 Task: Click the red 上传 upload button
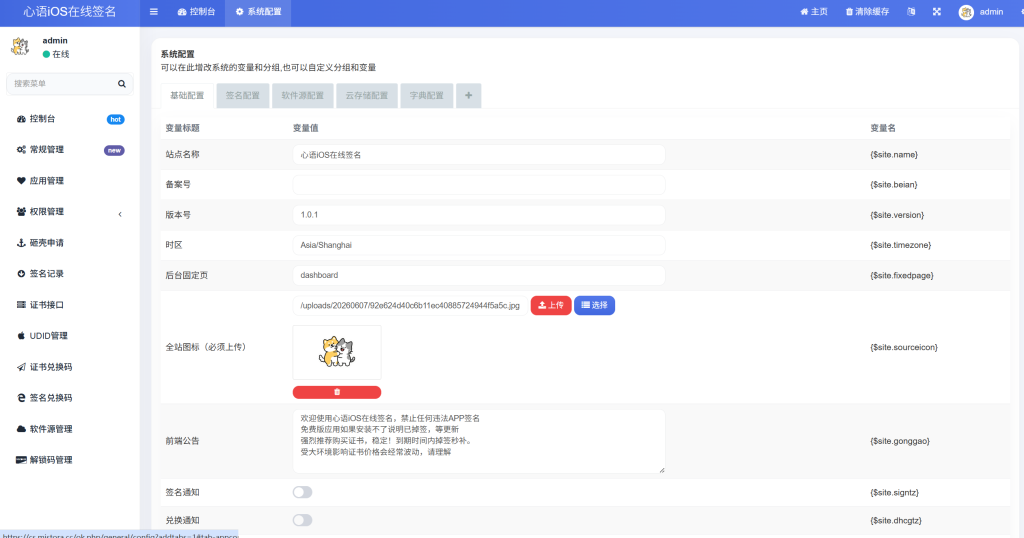coord(551,306)
